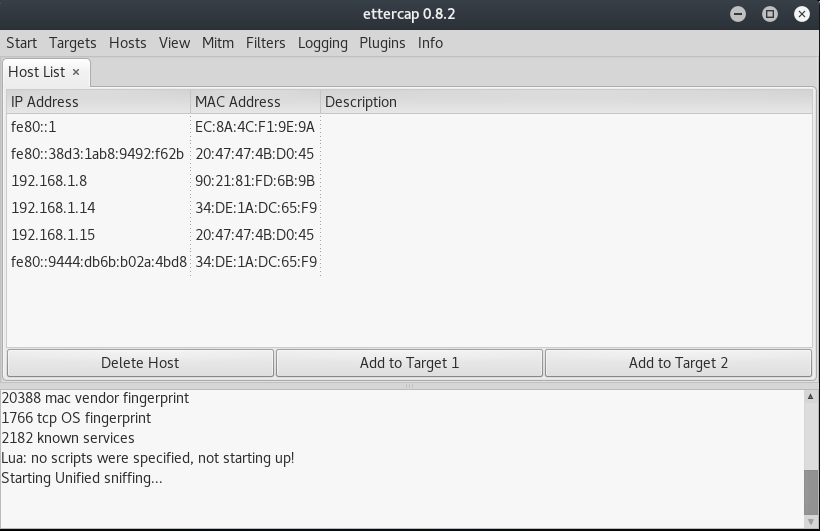Maximize the ettercap window
The height and width of the screenshot is (531, 820).
point(770,14)
